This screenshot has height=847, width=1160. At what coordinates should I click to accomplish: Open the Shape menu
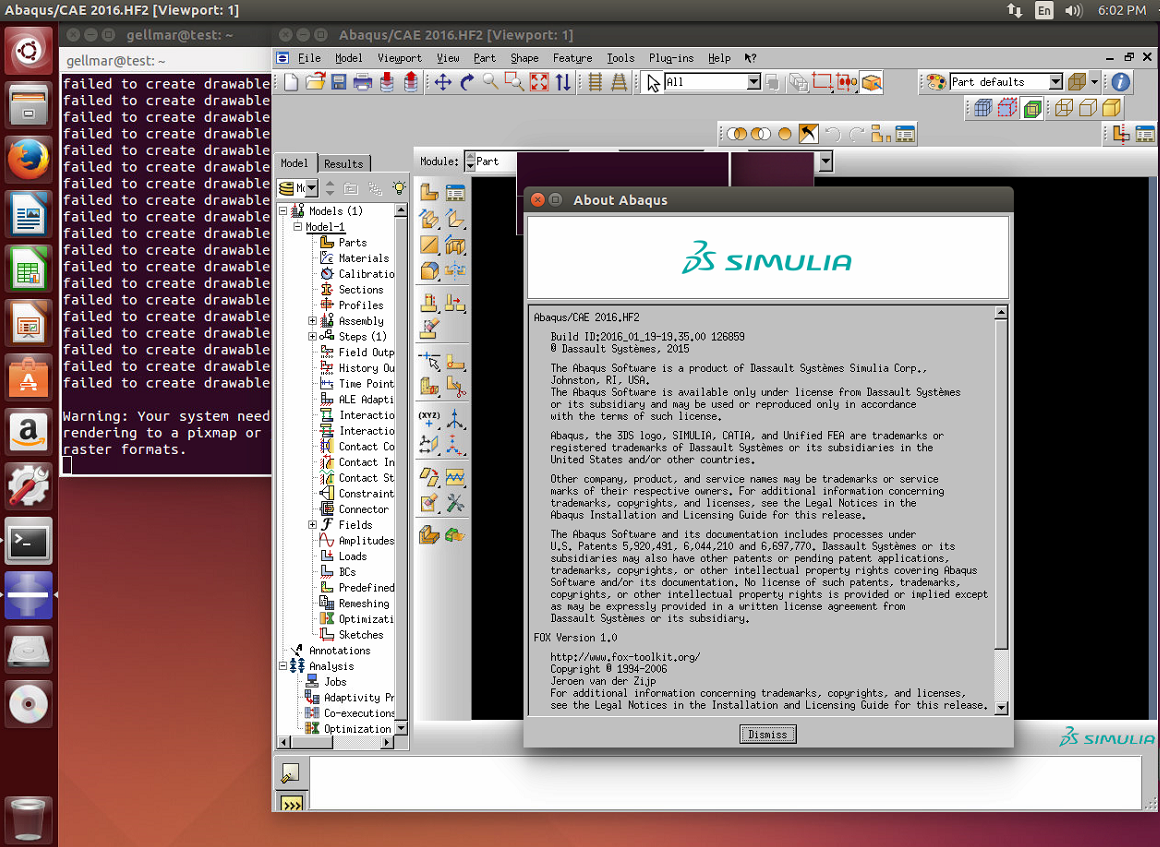[525, 58]
